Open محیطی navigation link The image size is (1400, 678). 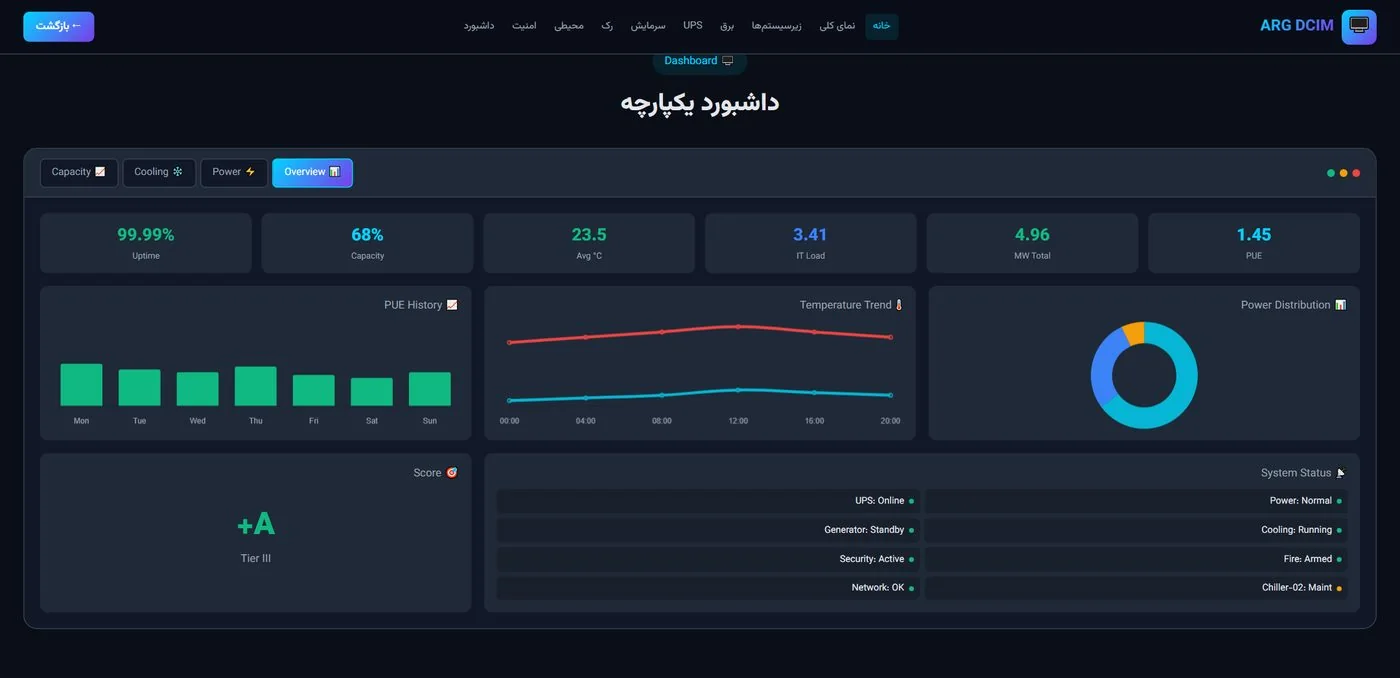tap(569, 26)
